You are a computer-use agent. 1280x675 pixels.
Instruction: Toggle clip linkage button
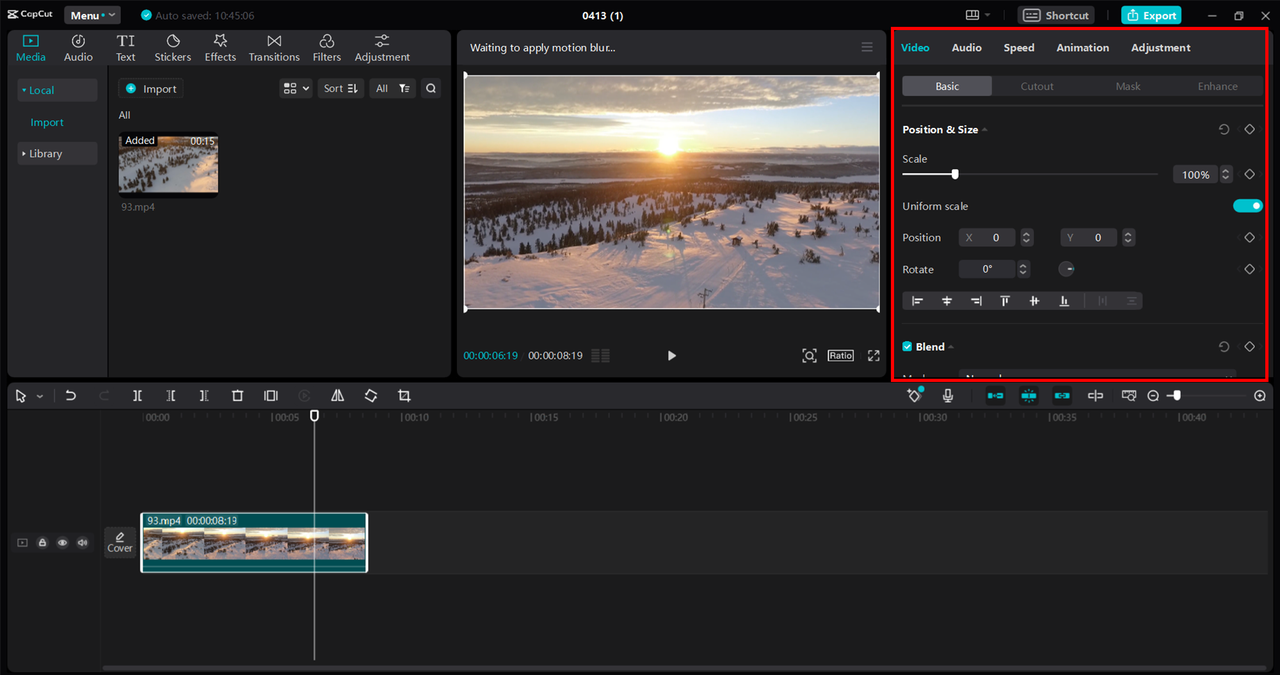pyautogui.click(x=1062, y=396)
